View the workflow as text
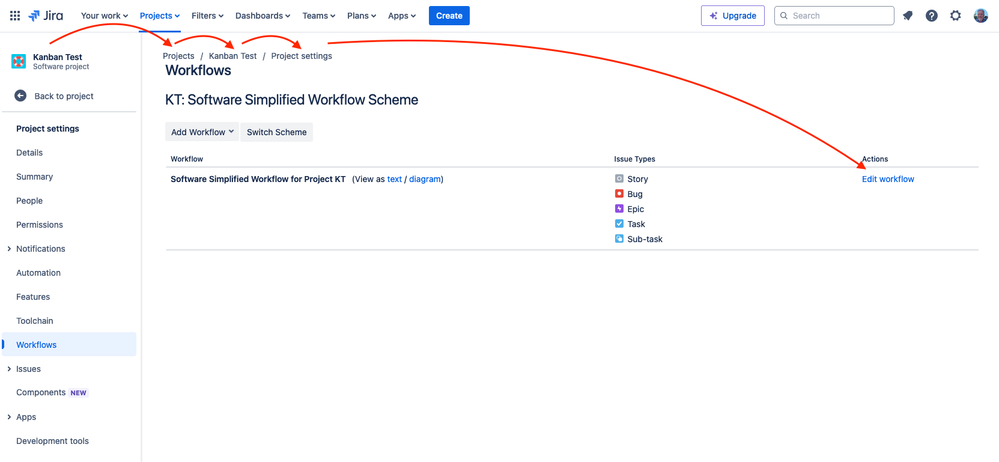The height and width of the screenshot is (462, 999). (x=394, y=179)
